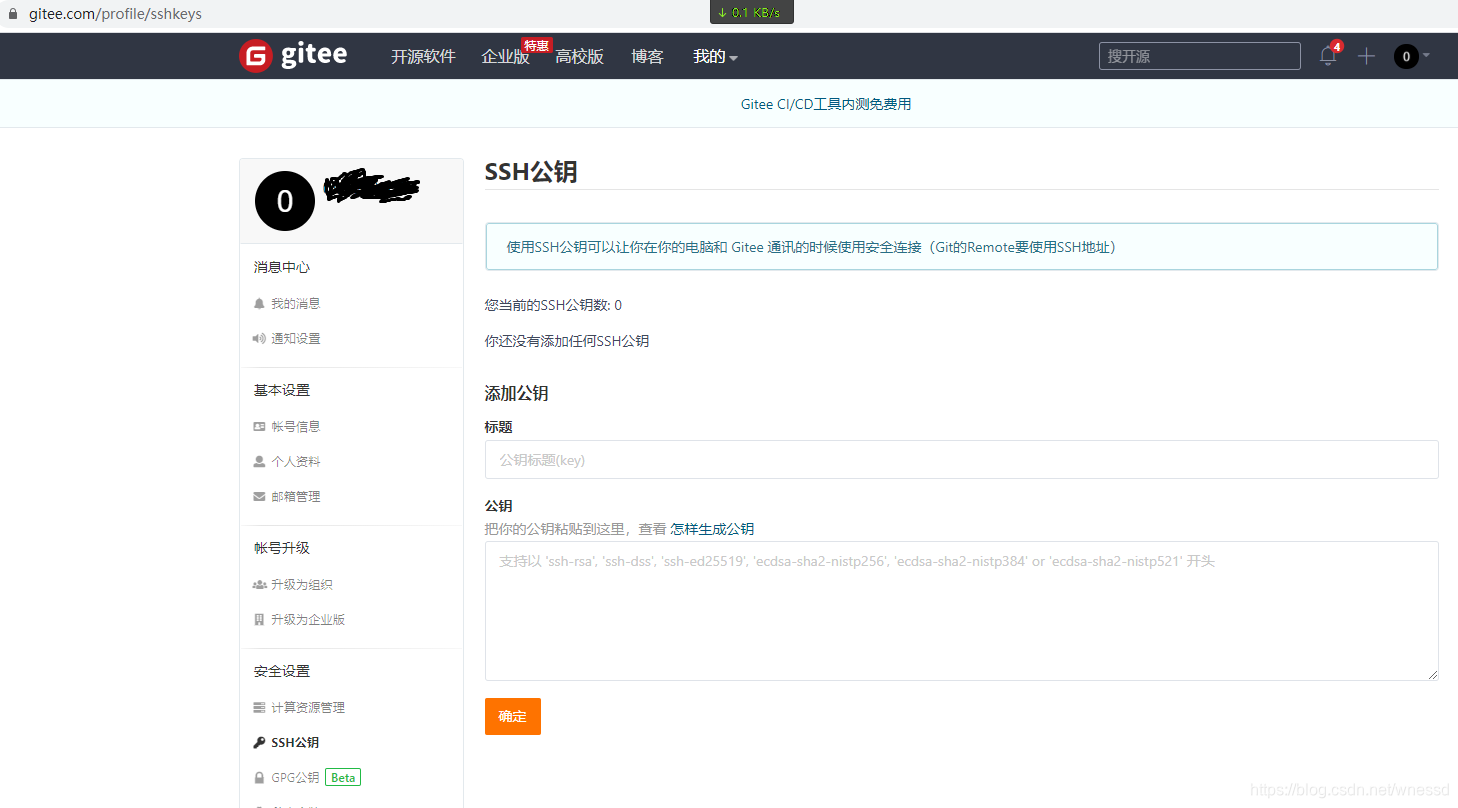This screenshot has height=808, width=1458.
Task: Open the avatar dropdown arrow
Action: [x=1429, y=57]
